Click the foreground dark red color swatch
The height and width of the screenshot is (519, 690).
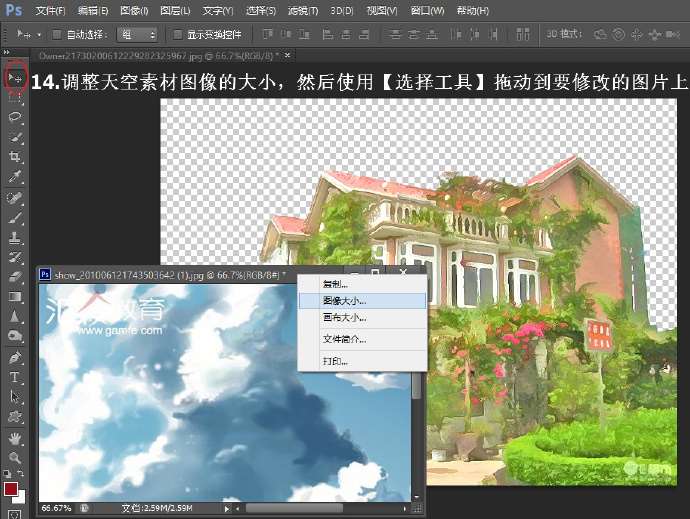coord(10,489)
